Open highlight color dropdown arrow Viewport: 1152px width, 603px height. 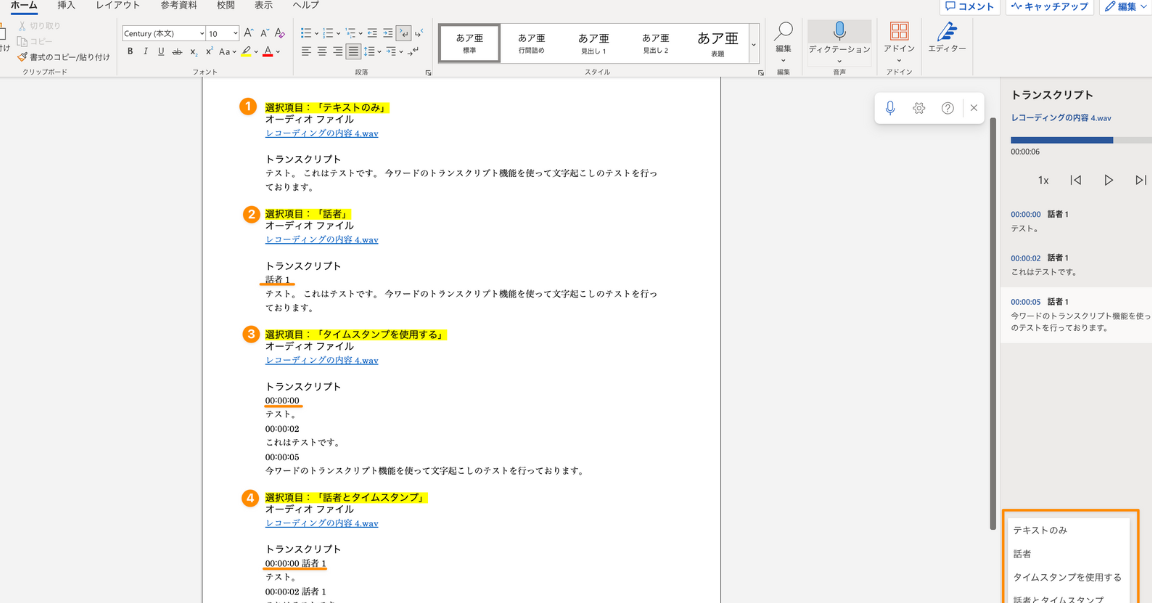[256, 52]
